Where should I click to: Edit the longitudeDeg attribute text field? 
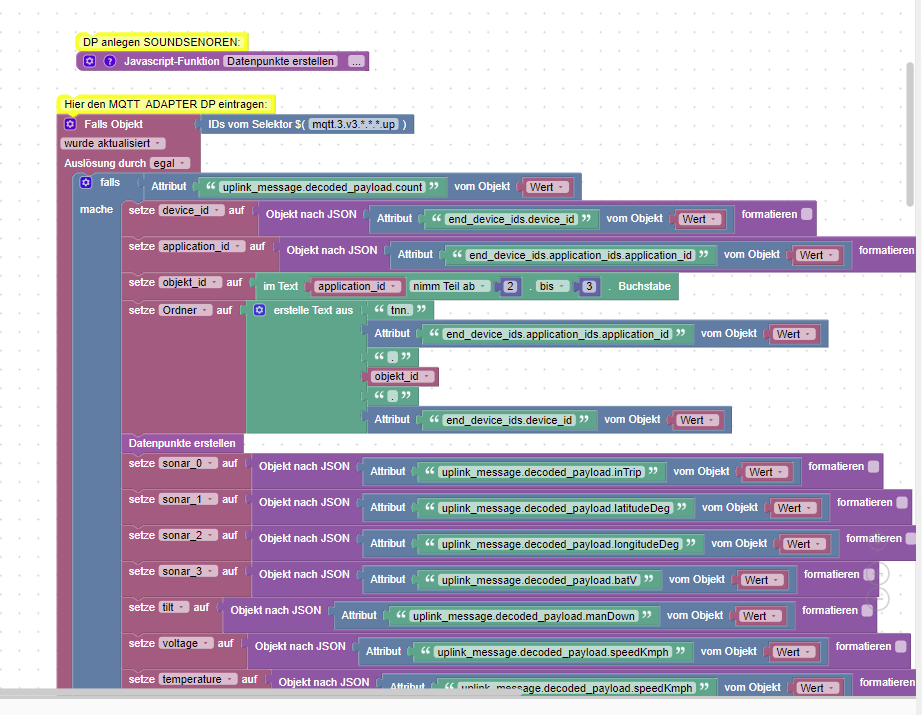560,544
